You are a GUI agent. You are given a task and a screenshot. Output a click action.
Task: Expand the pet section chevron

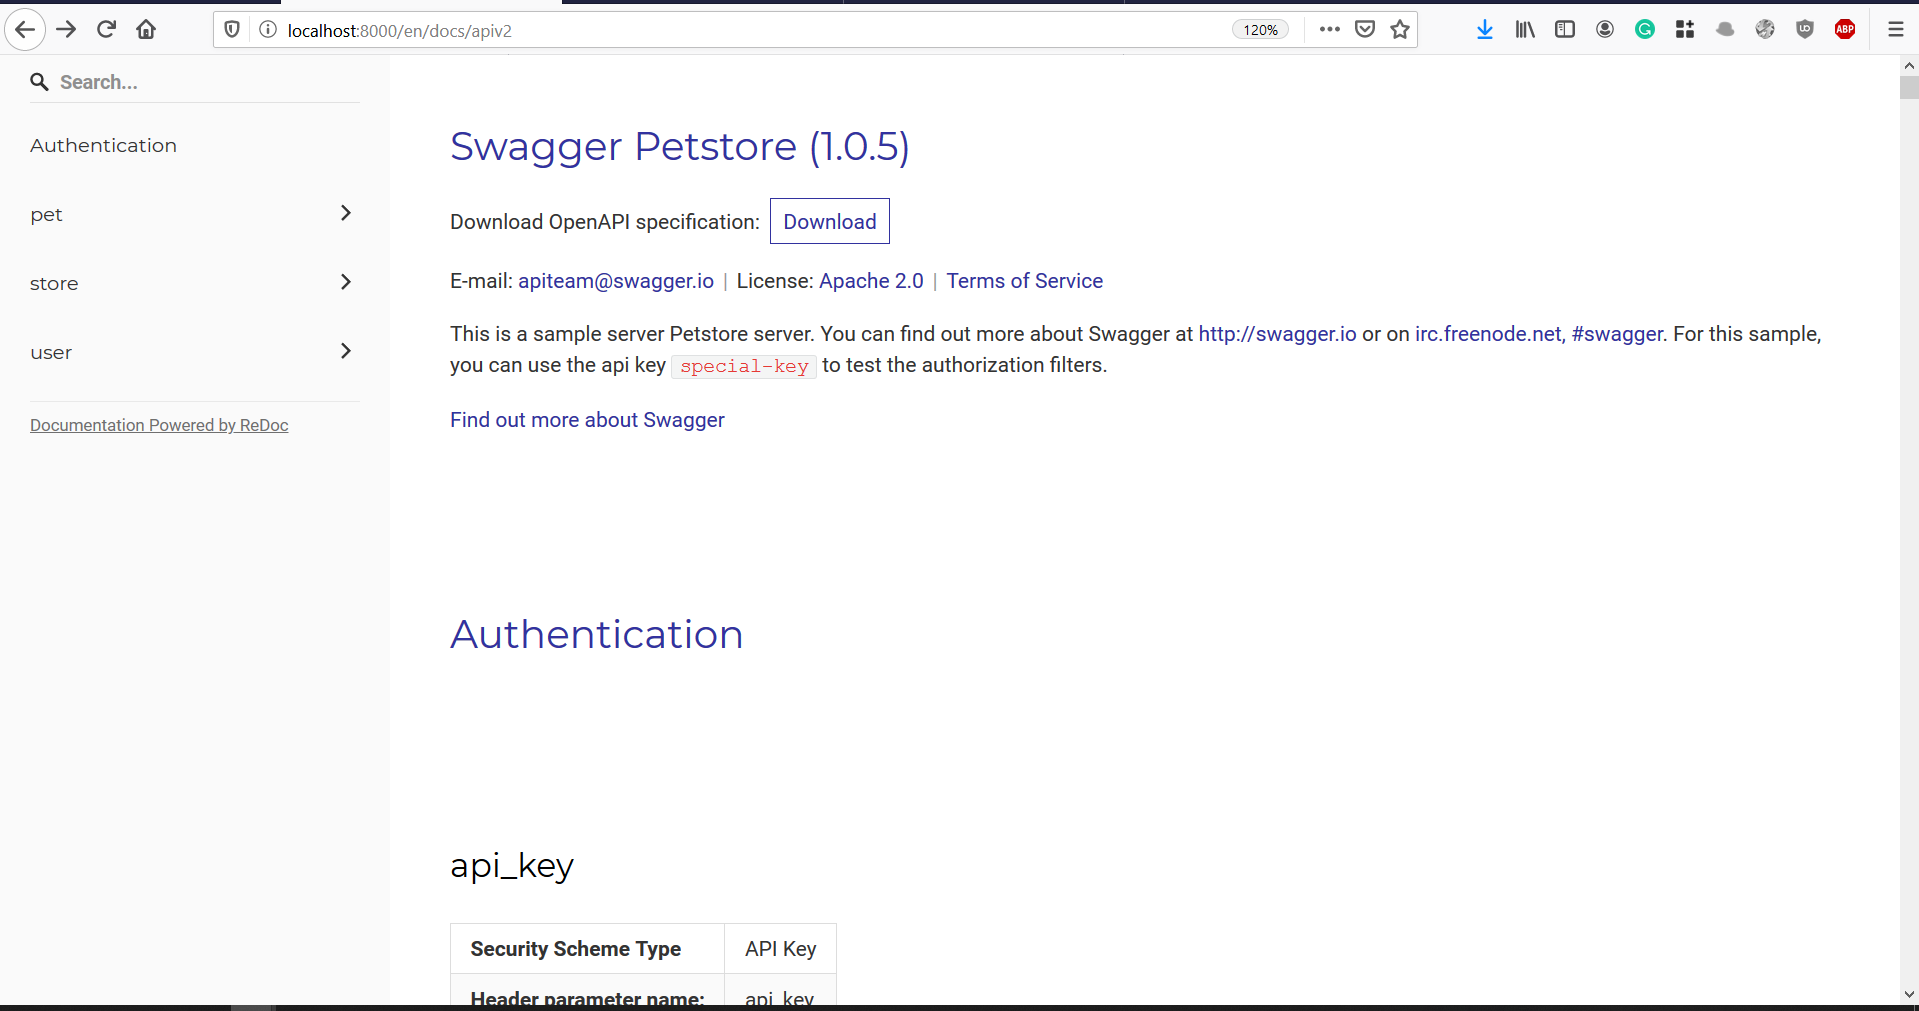(x=345, y=213)
